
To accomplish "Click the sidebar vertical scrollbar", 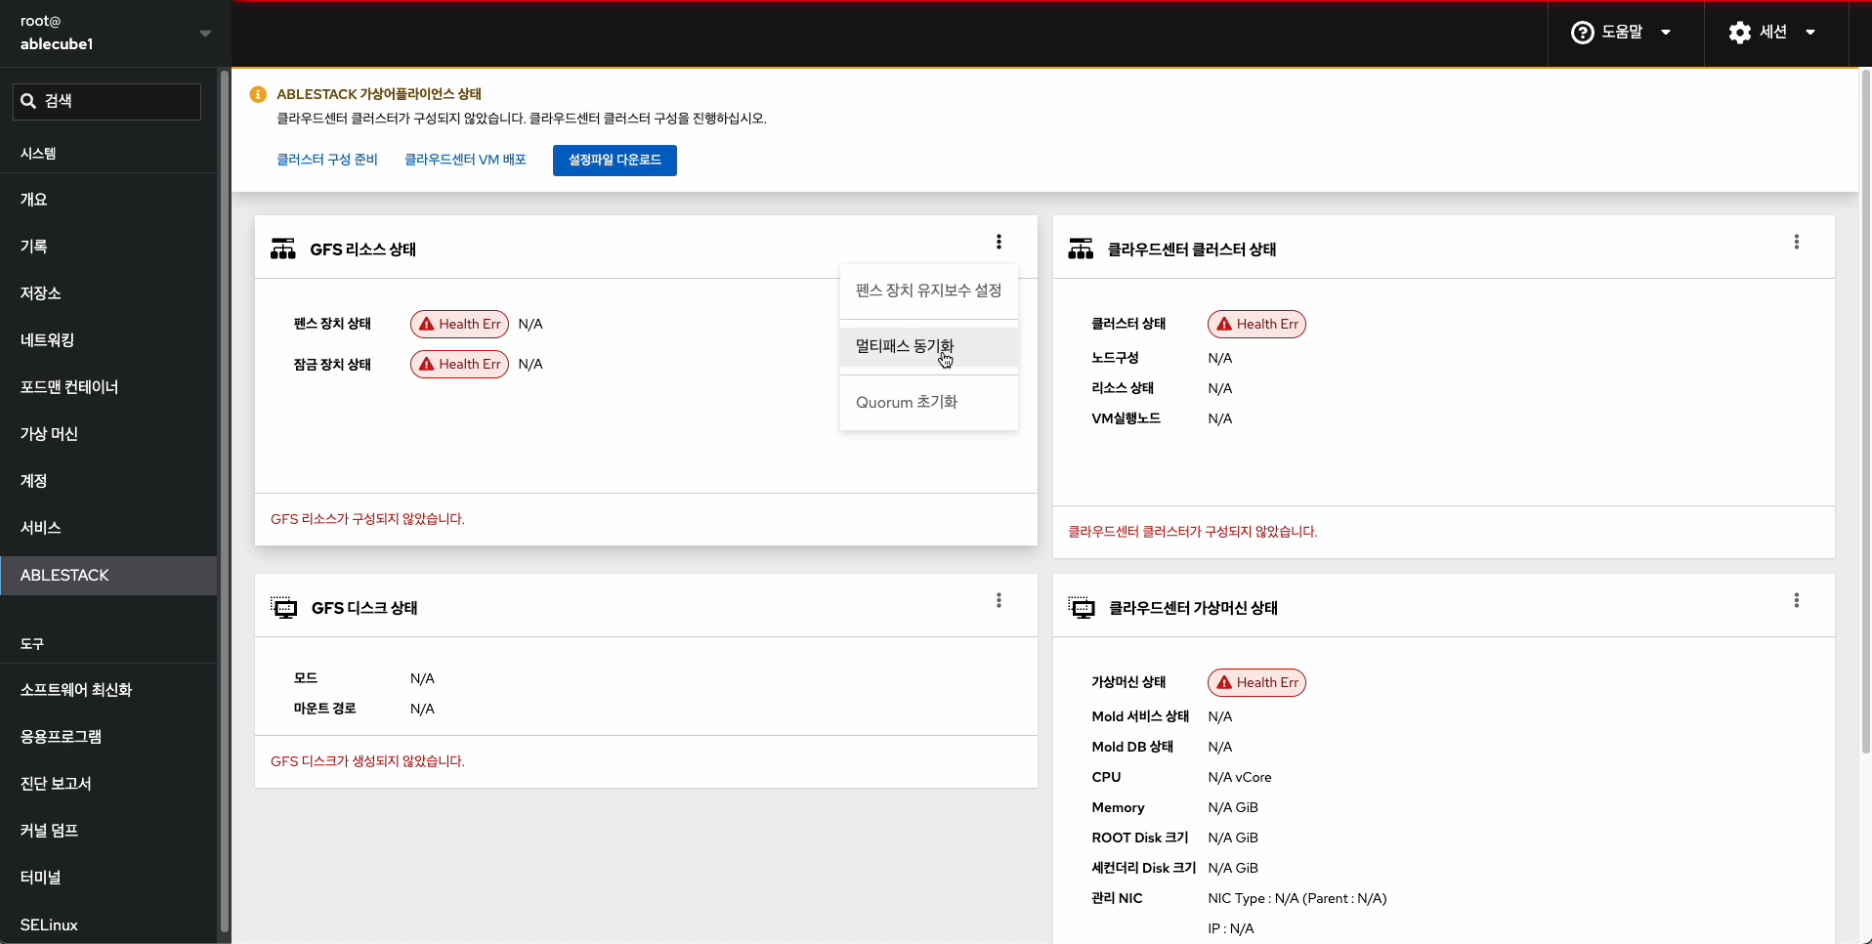I will [x=224, y=500].
